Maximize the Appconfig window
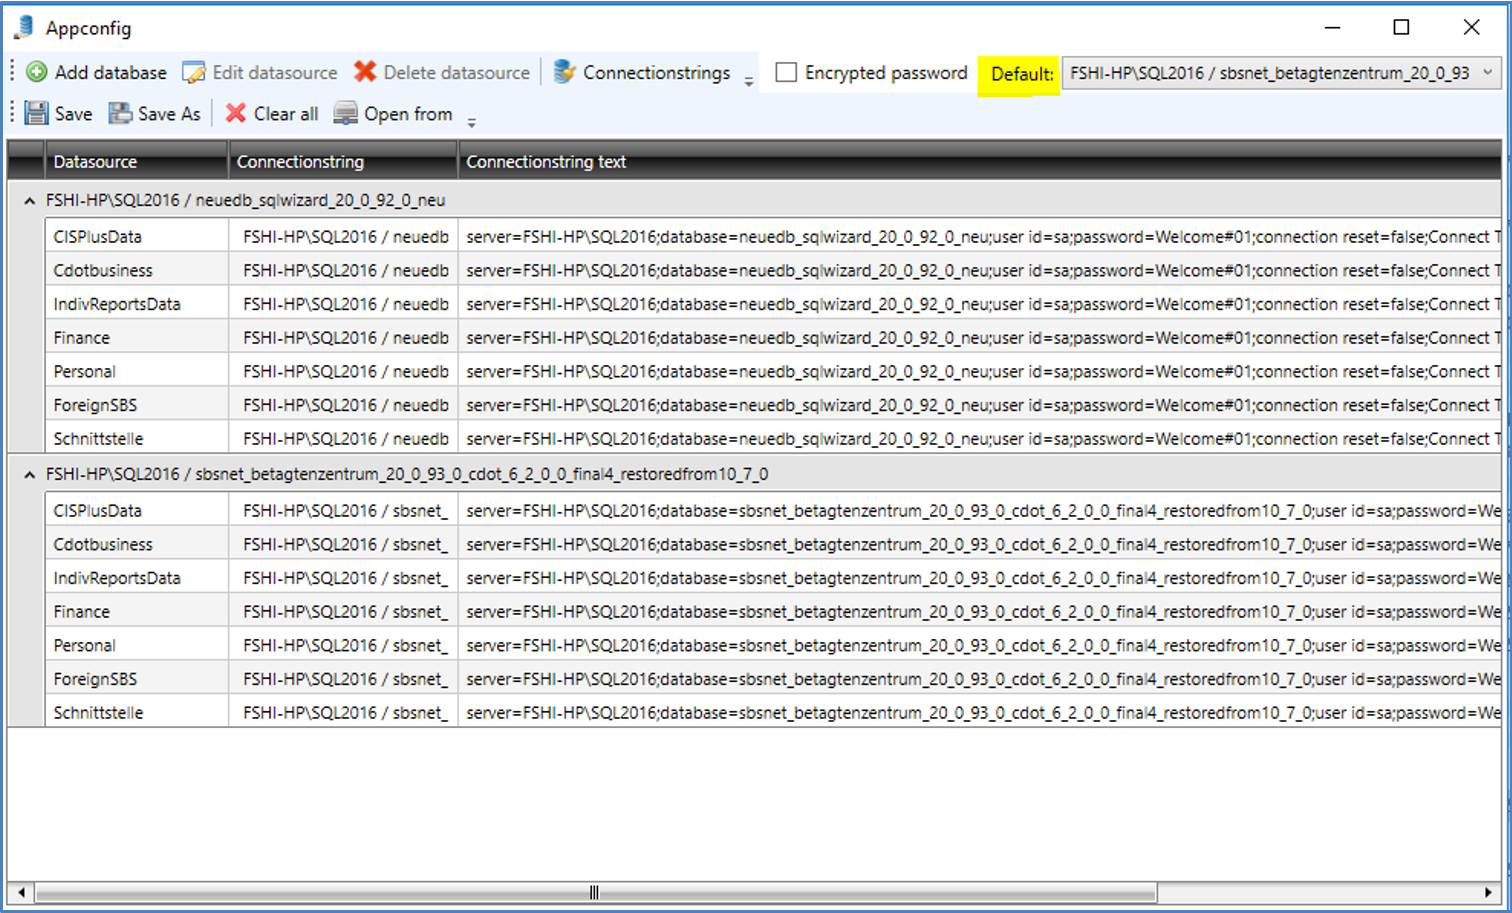Screen dimensions: 1512x913 pos(1401,27)
